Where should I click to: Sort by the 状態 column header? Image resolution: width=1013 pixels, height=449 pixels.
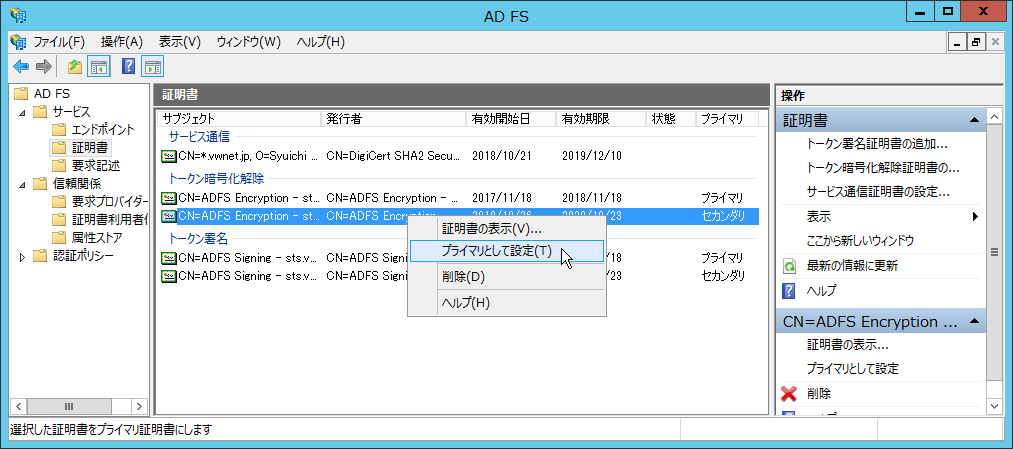(x=671, y=119)
